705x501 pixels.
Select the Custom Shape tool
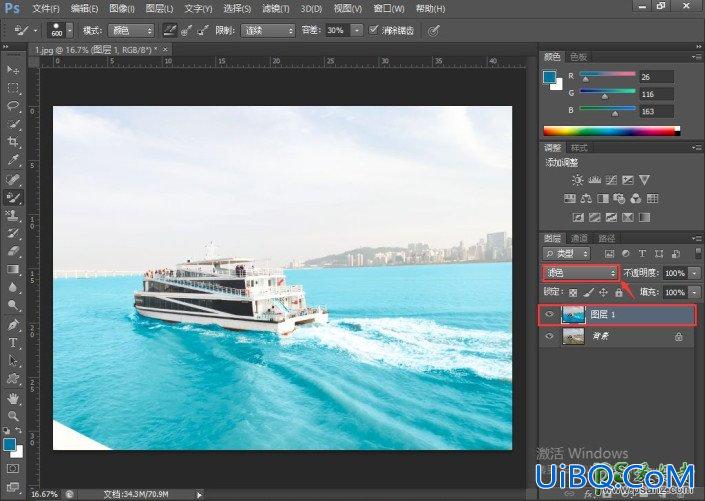pos(13,379)
